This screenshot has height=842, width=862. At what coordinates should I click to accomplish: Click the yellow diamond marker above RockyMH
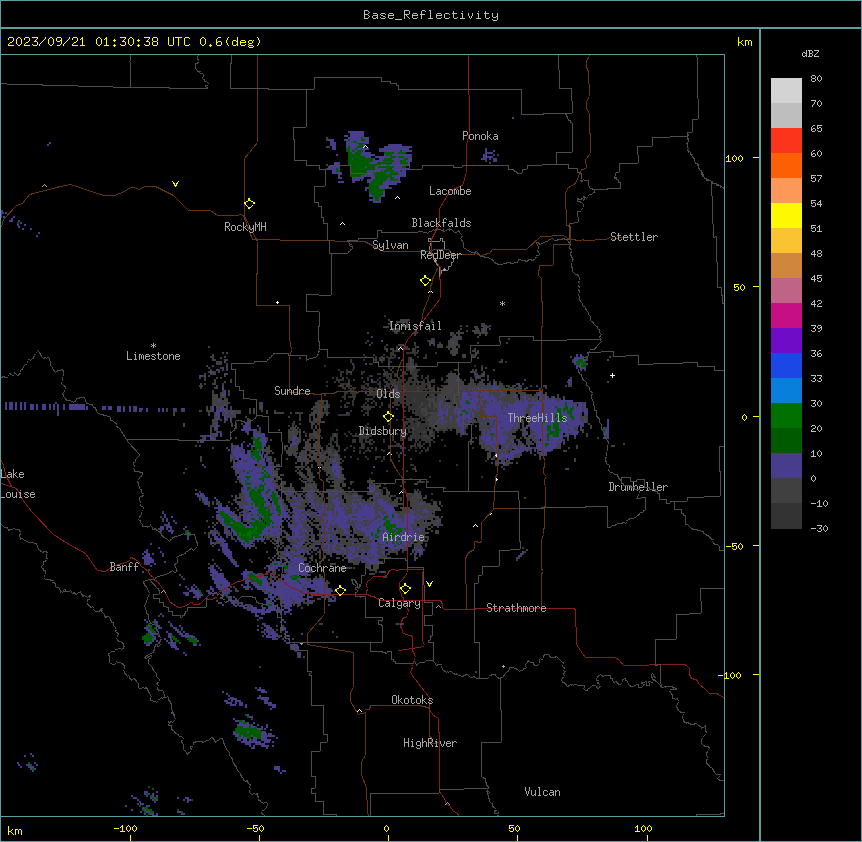pyautogui.click(x=249, y=203)
